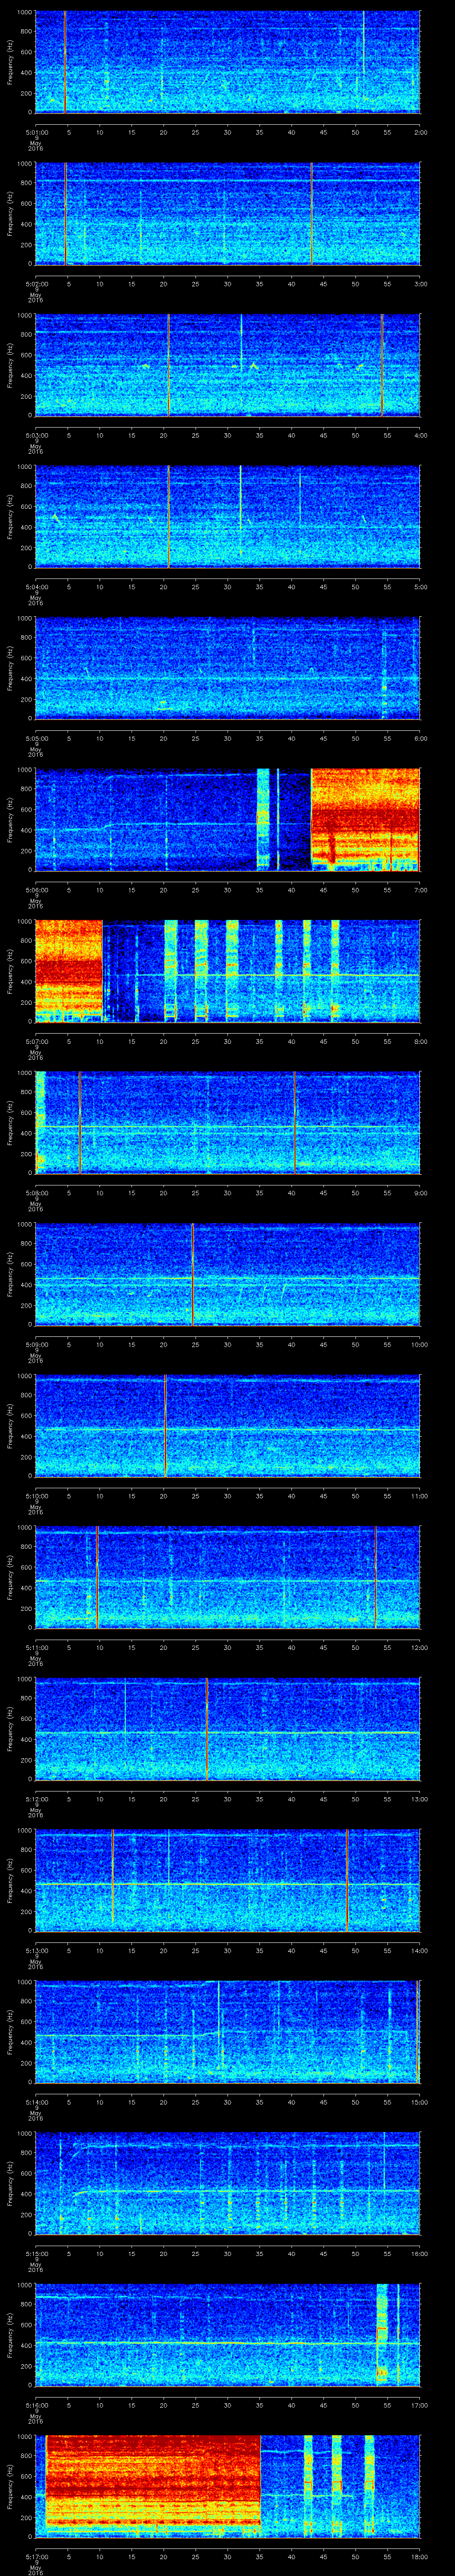Click the 5:13:00 start time label
455x2576 pixels.
pos(36,1950)
